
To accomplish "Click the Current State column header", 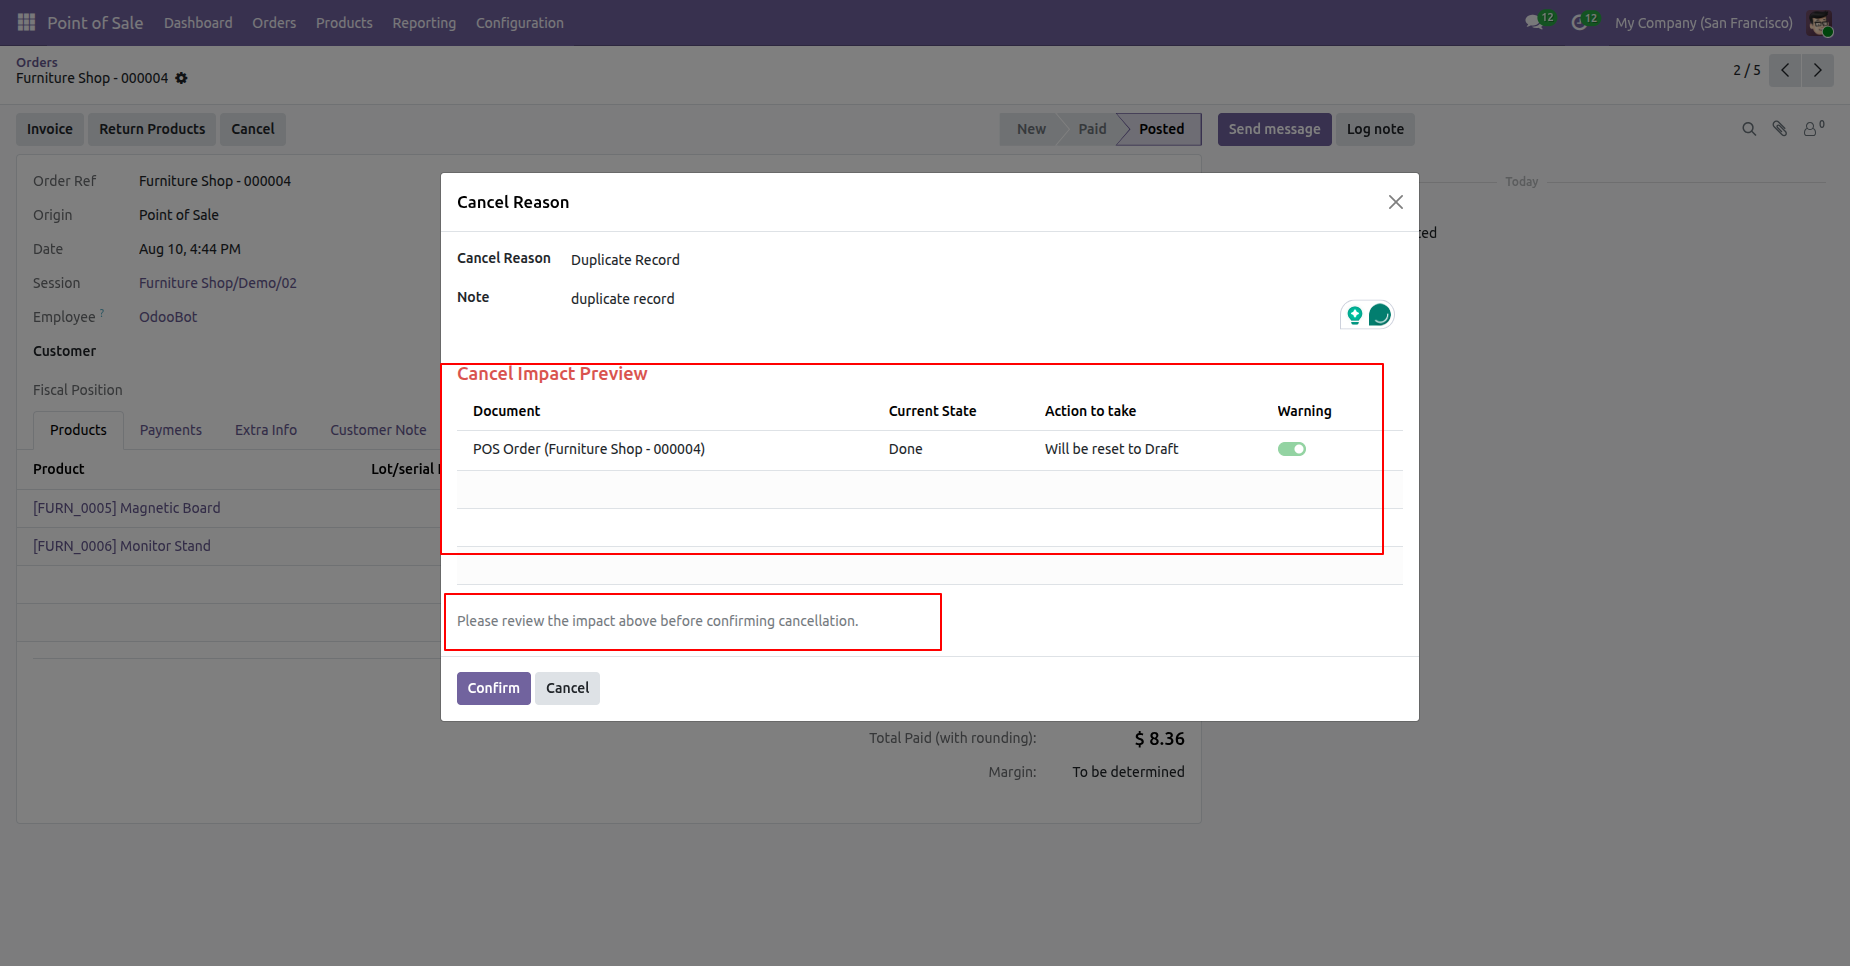I will tap(932, 411).
